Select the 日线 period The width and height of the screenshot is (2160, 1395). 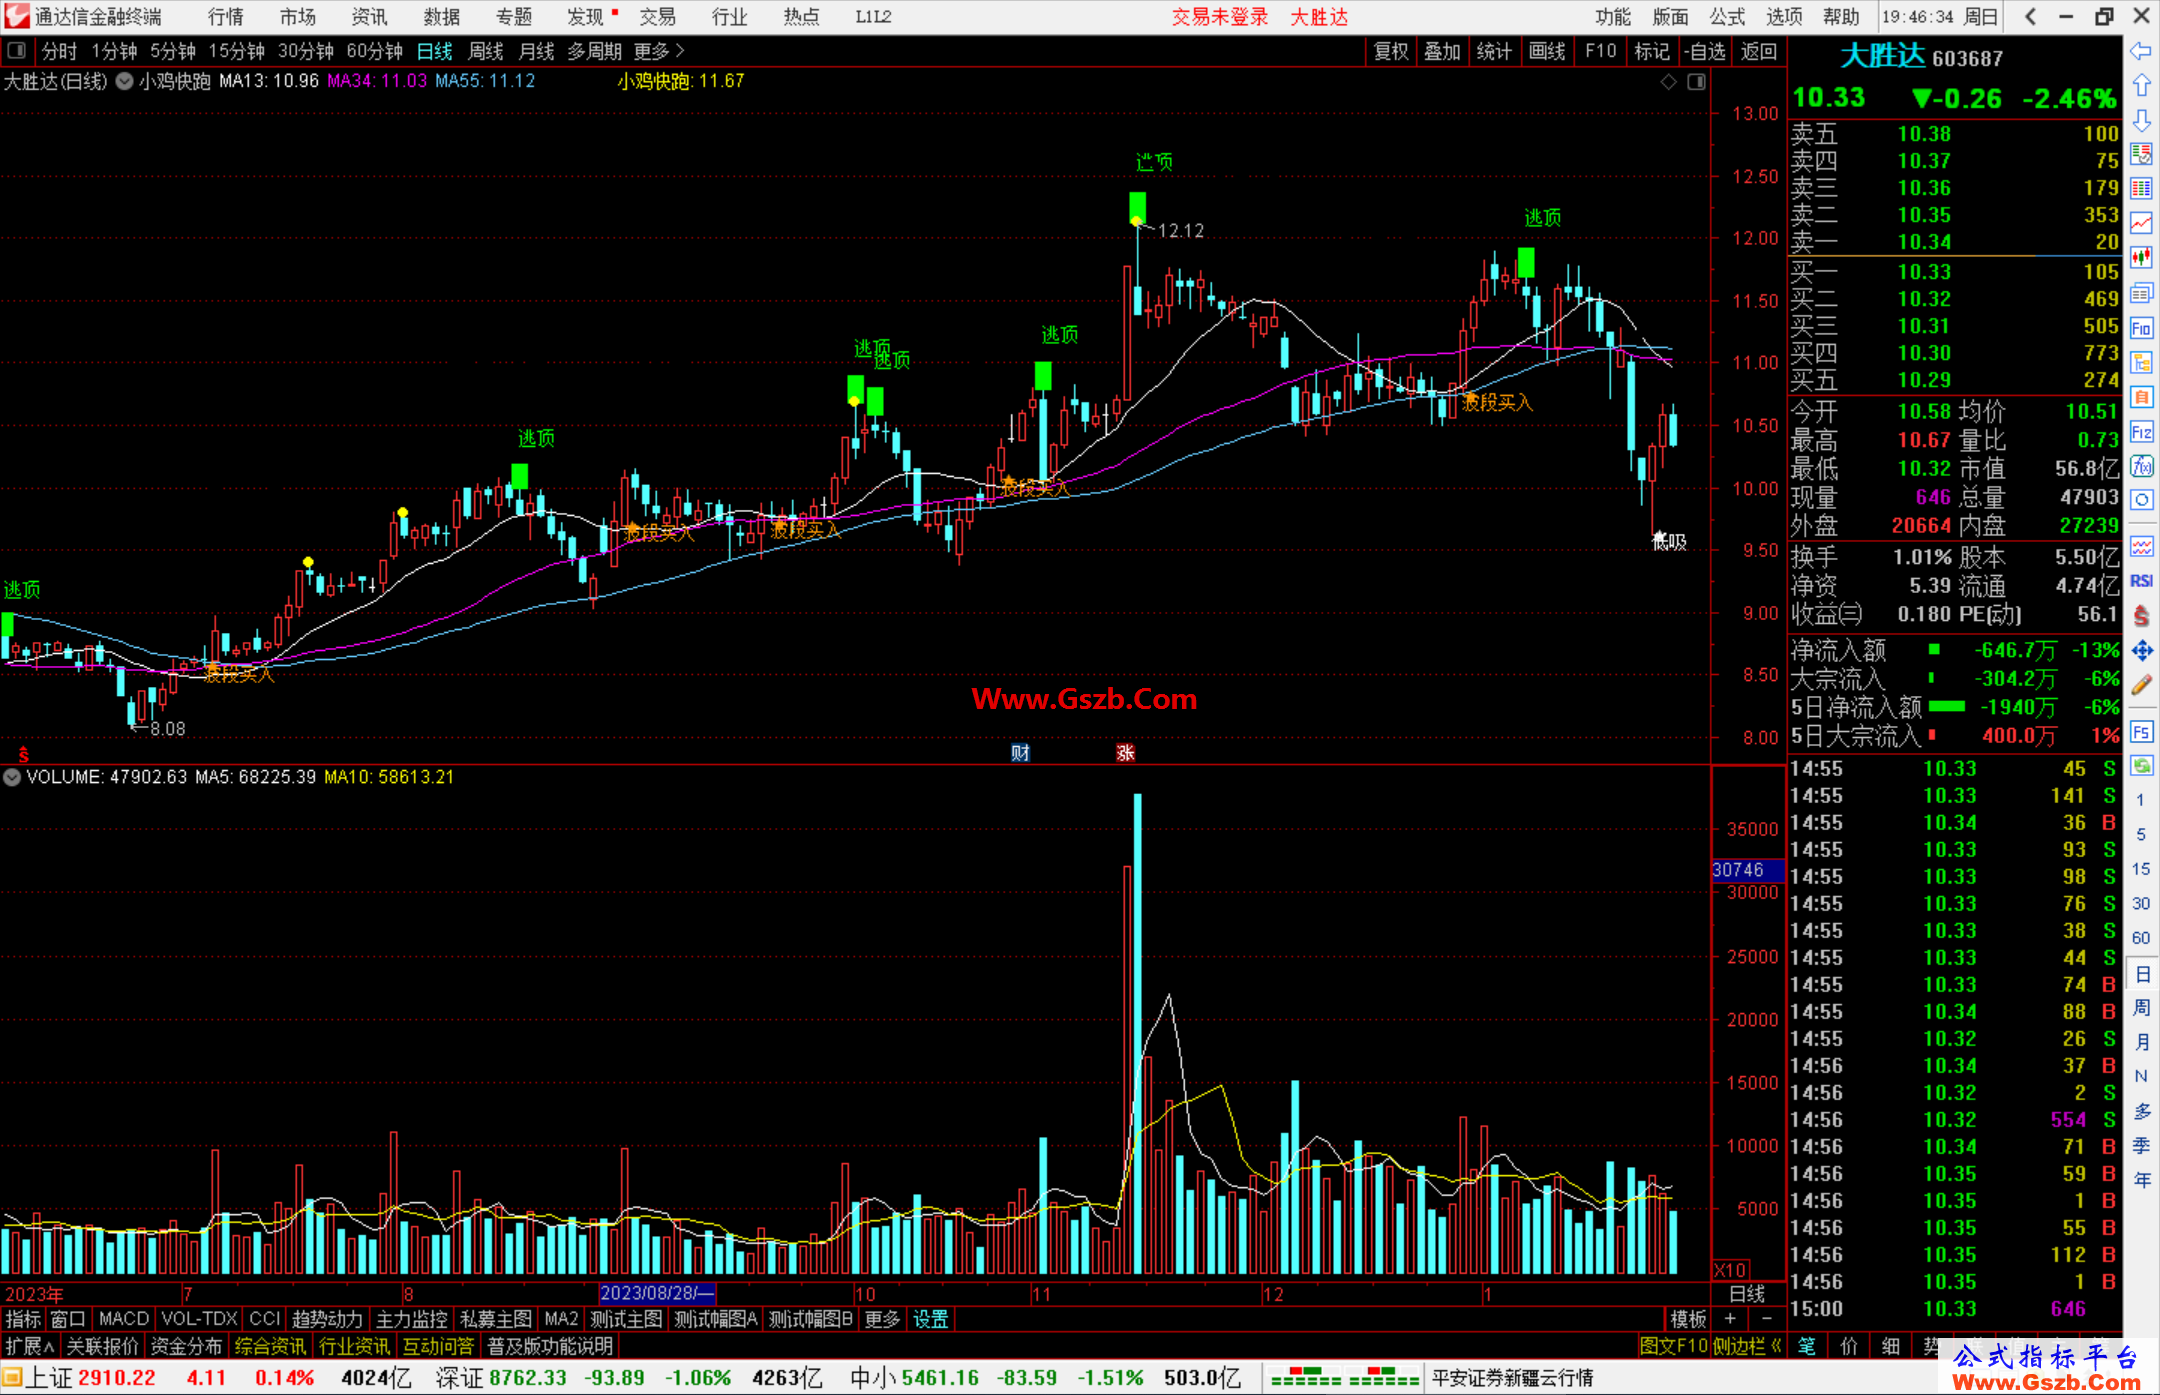tap(435, 51)
